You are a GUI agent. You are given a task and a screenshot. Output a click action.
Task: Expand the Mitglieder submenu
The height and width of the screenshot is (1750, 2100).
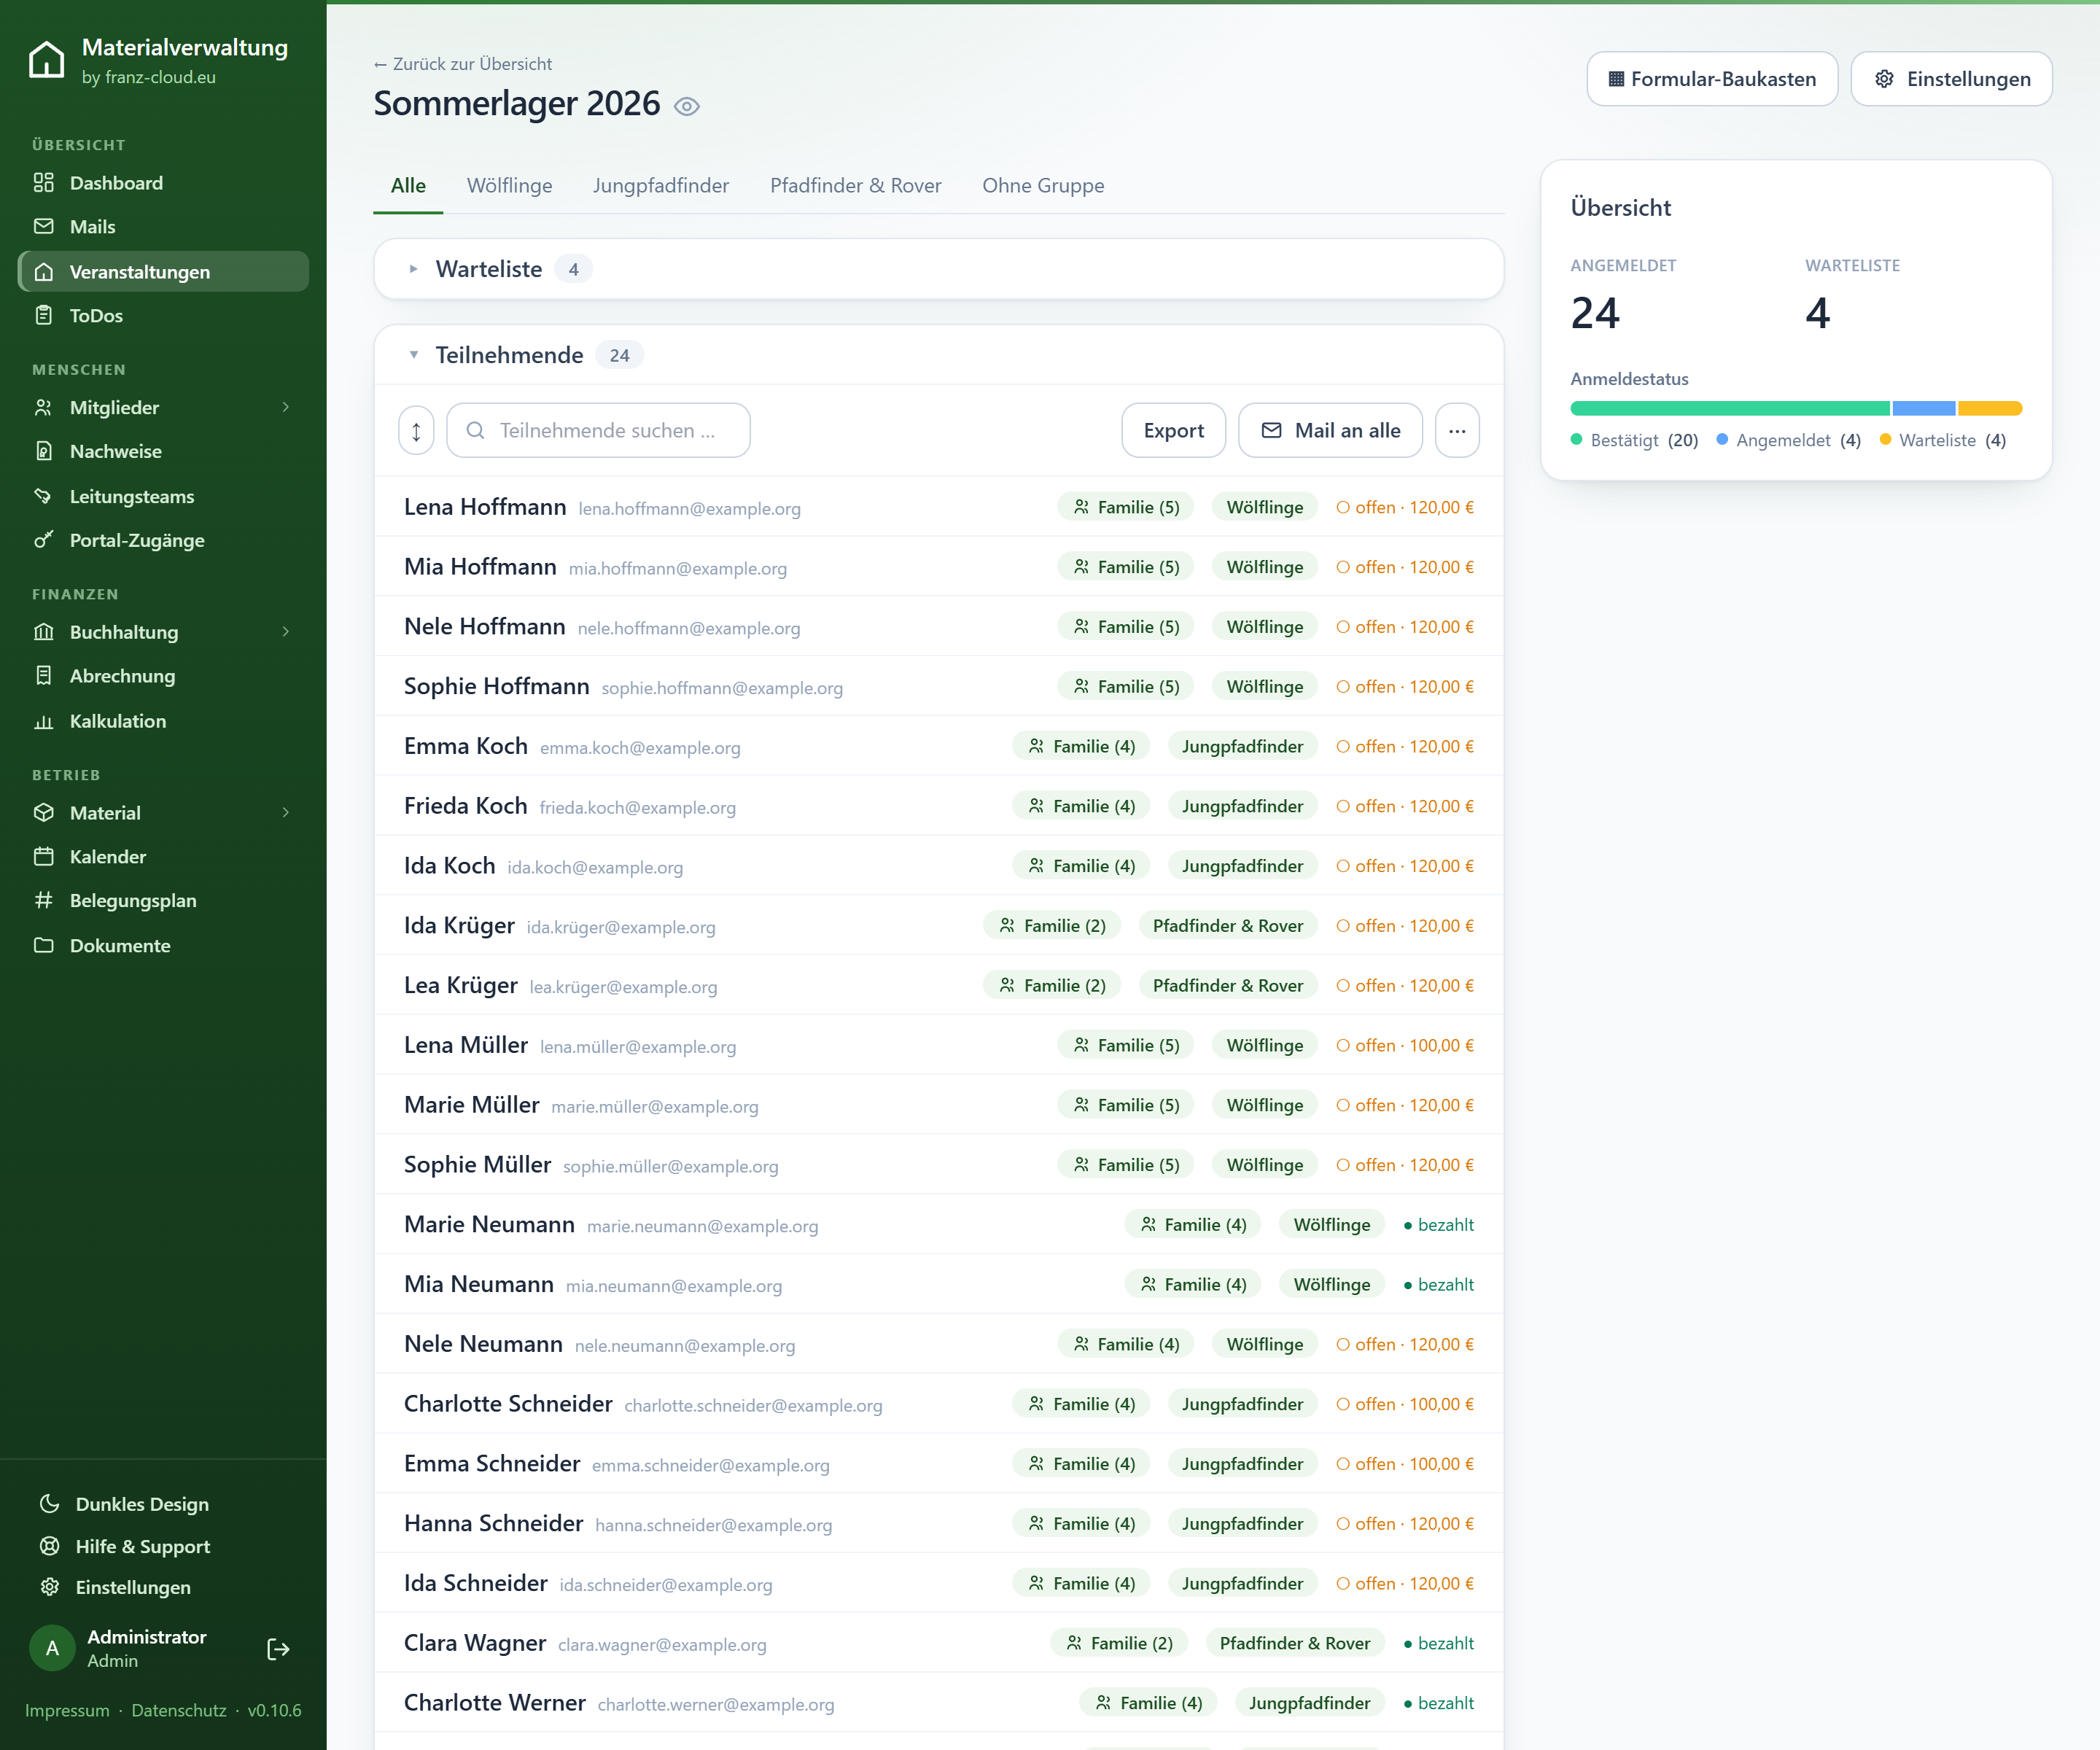click(286, 407)
